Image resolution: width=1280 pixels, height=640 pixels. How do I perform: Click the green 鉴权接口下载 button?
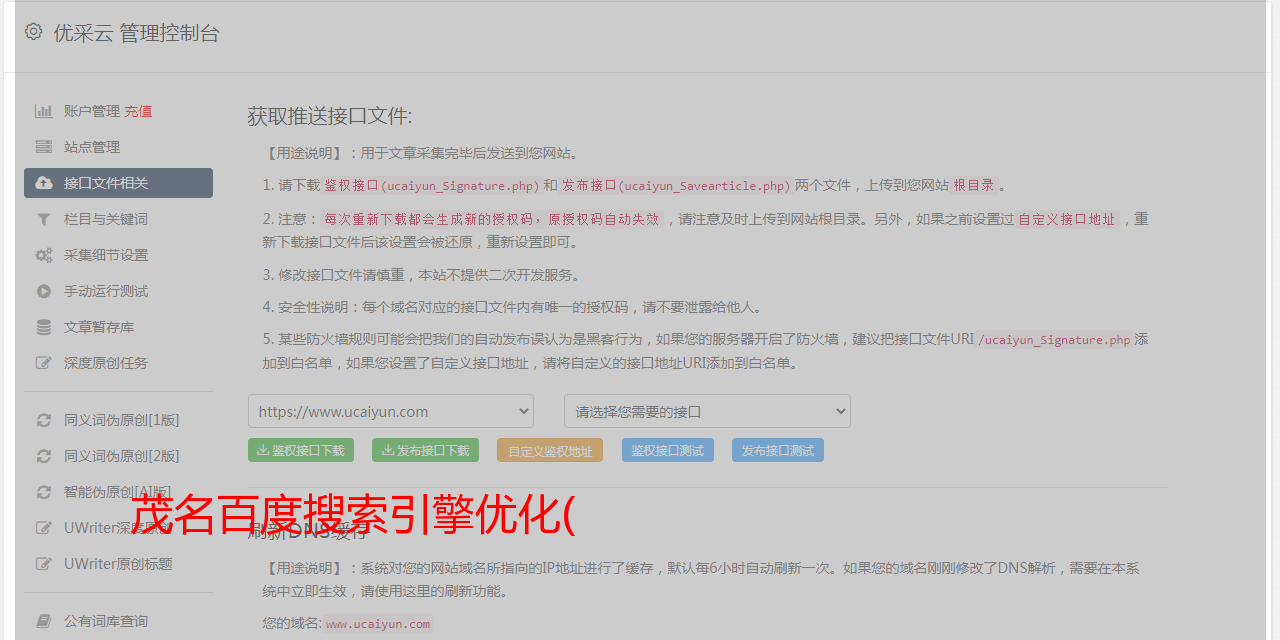[301, 450]
